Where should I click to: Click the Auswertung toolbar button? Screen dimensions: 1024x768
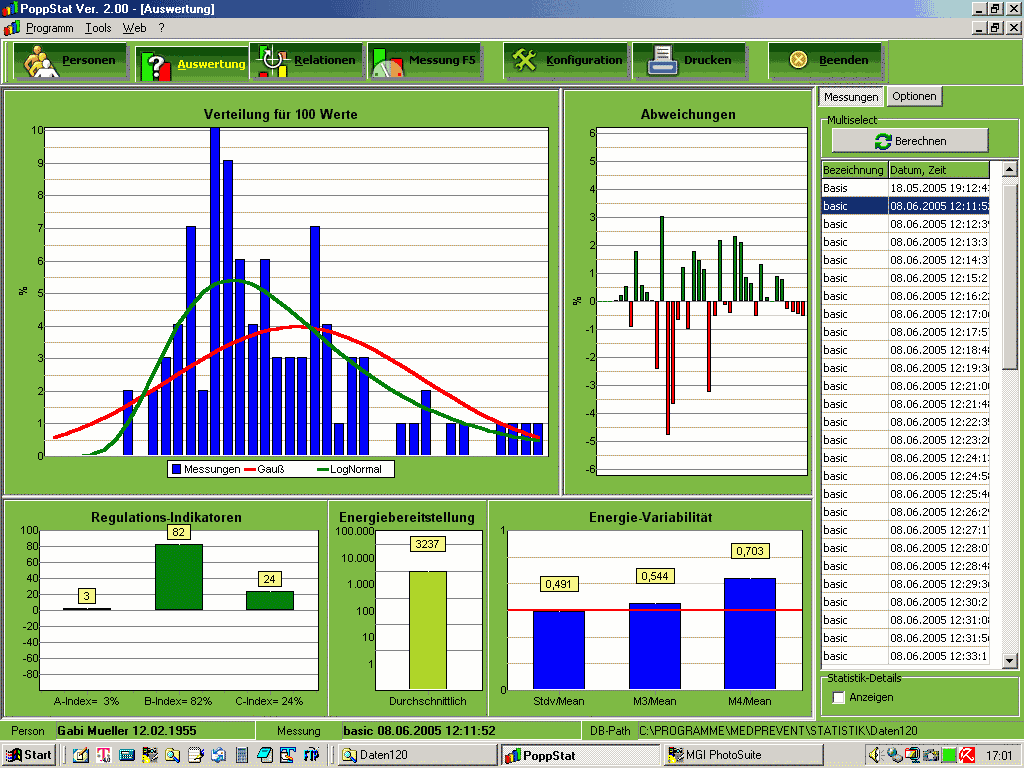(x=192, y=65)
